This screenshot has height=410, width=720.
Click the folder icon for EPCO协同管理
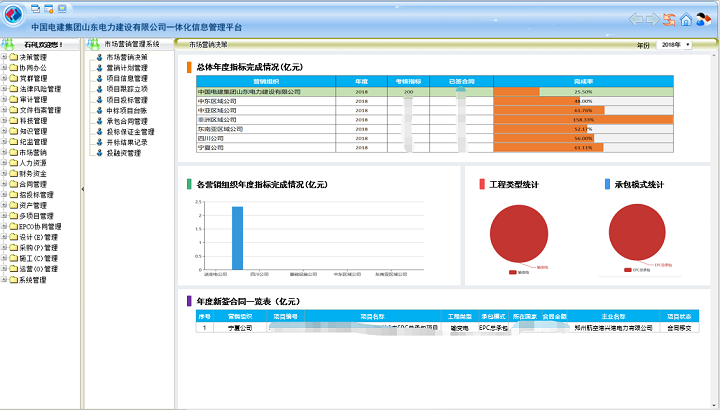pos(14,226)
